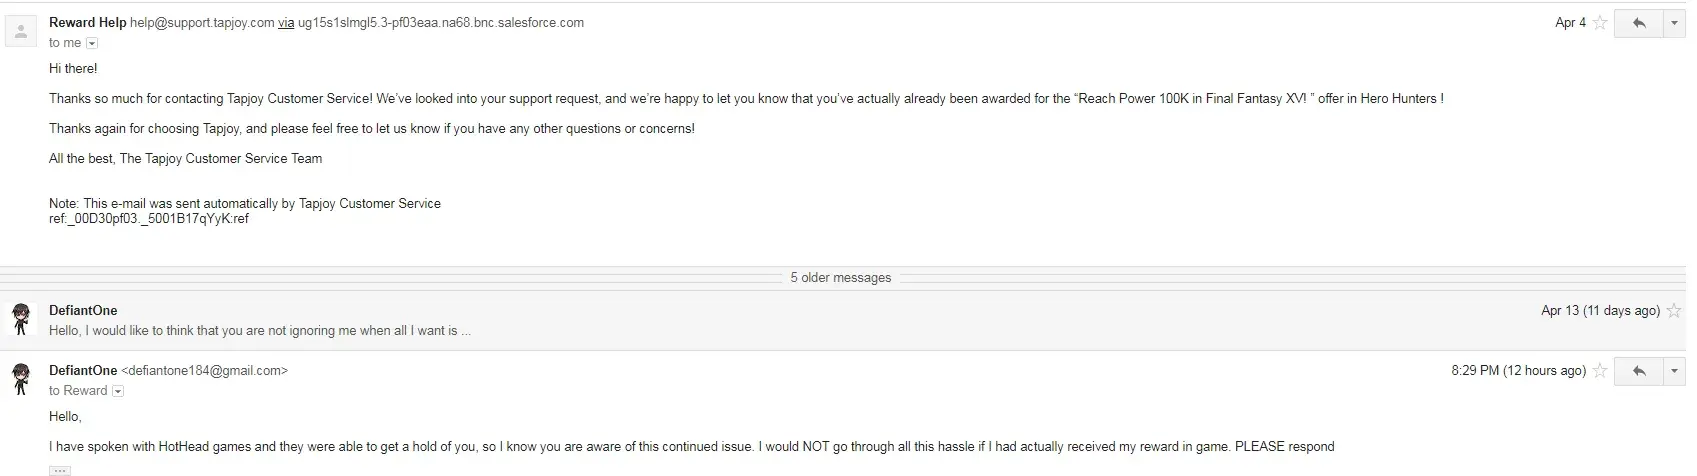Reply to DefiantOne's 8:29 PM message
1697x476 pixels.
click(x=1638, y=371)
